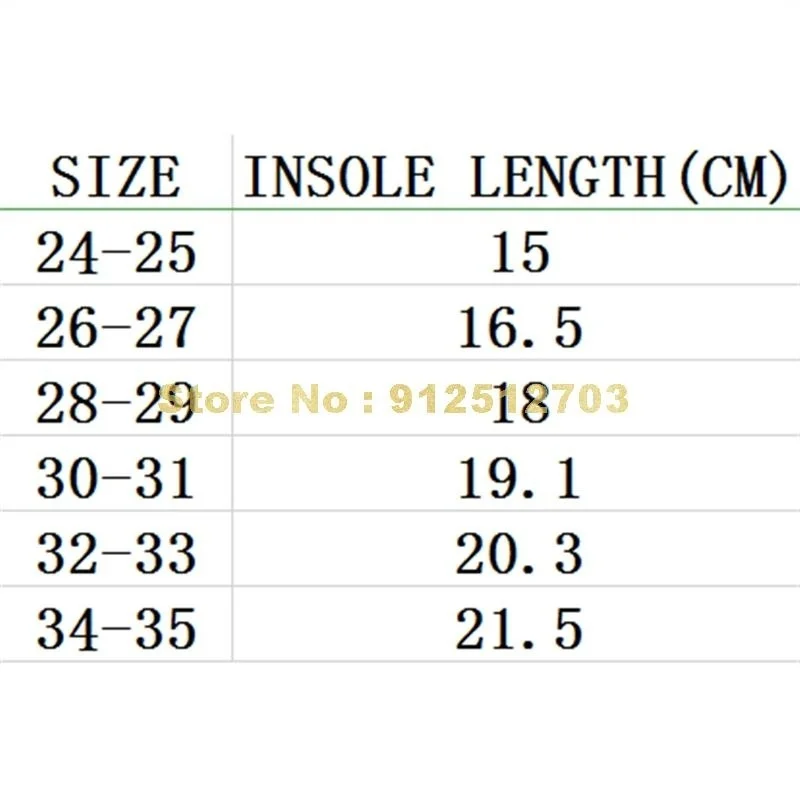800x800 pixels.
Task: Click the word INSOLE in the header
Action: coord(340,178)
